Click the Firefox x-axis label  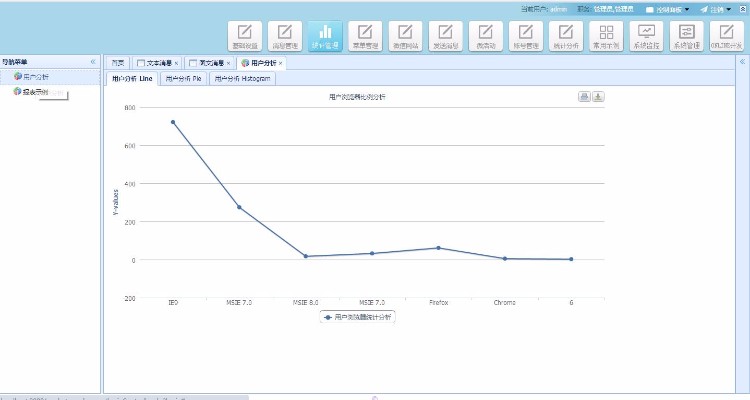coord(439,302)
